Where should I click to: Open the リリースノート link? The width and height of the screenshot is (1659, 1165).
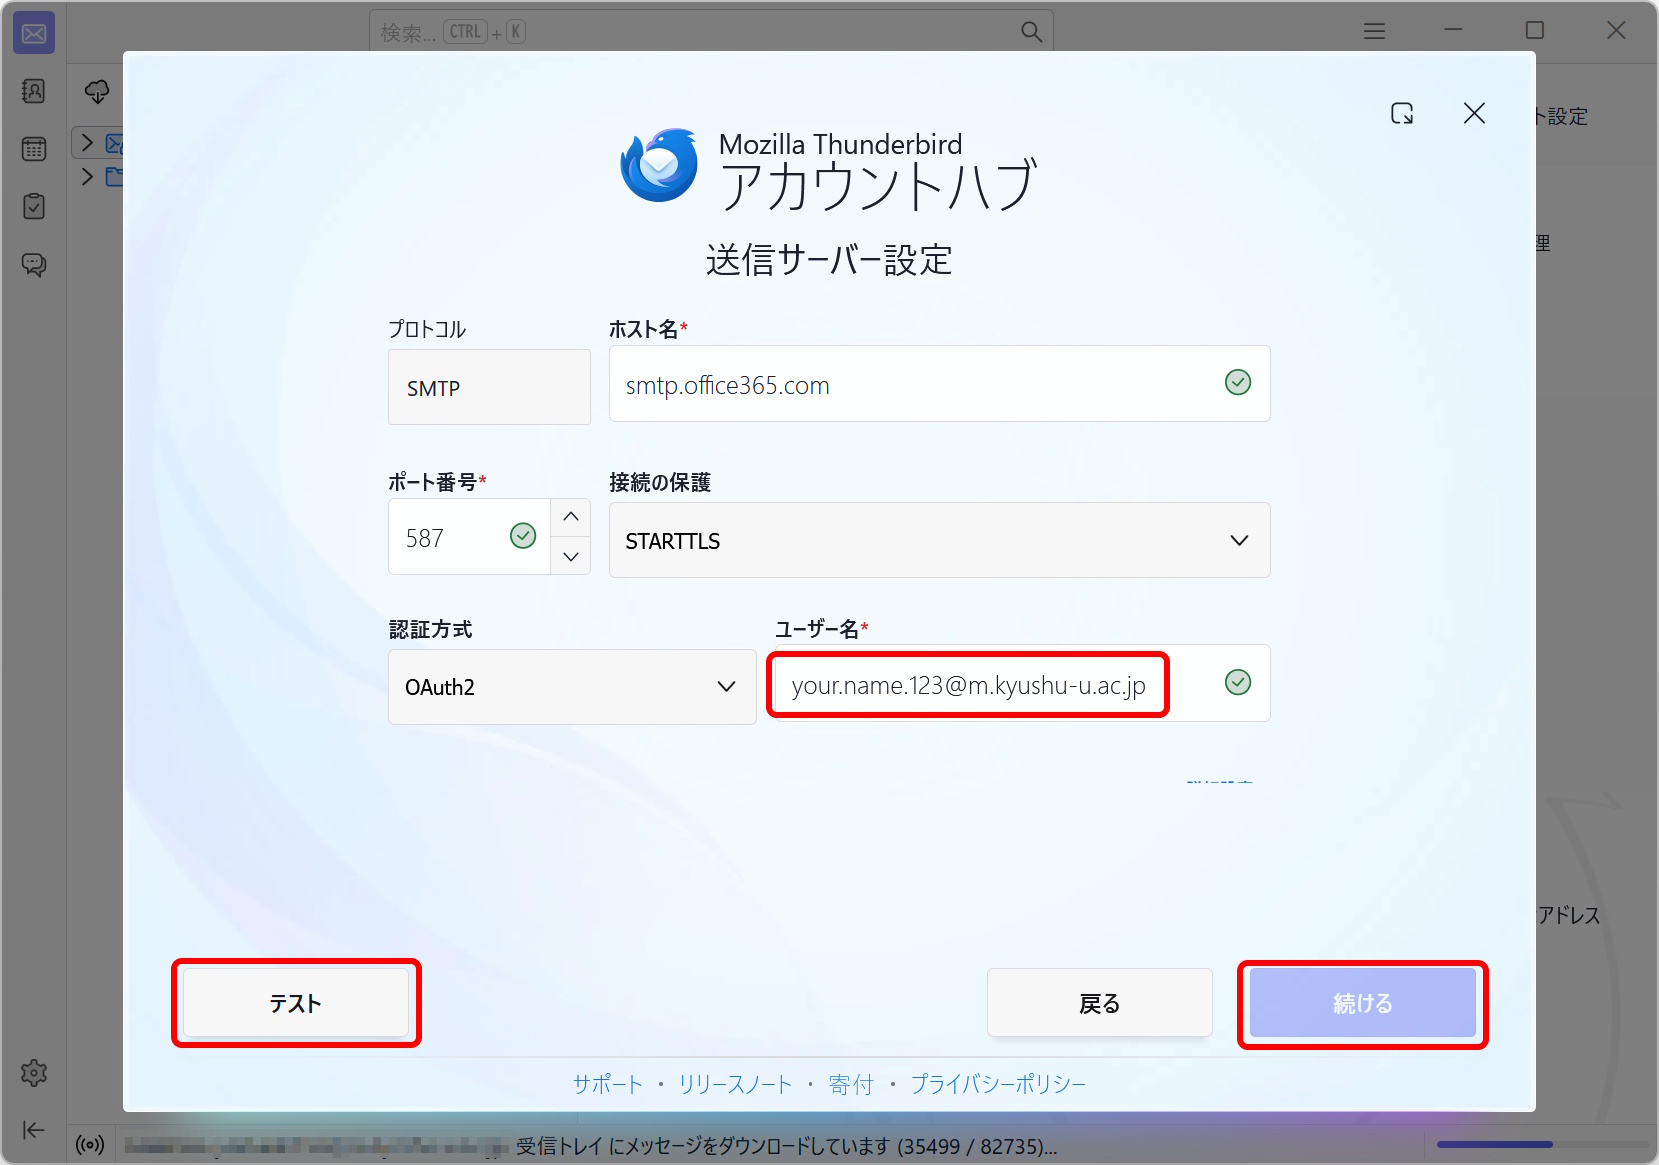pyautogui.click(x=735, y=1084)
